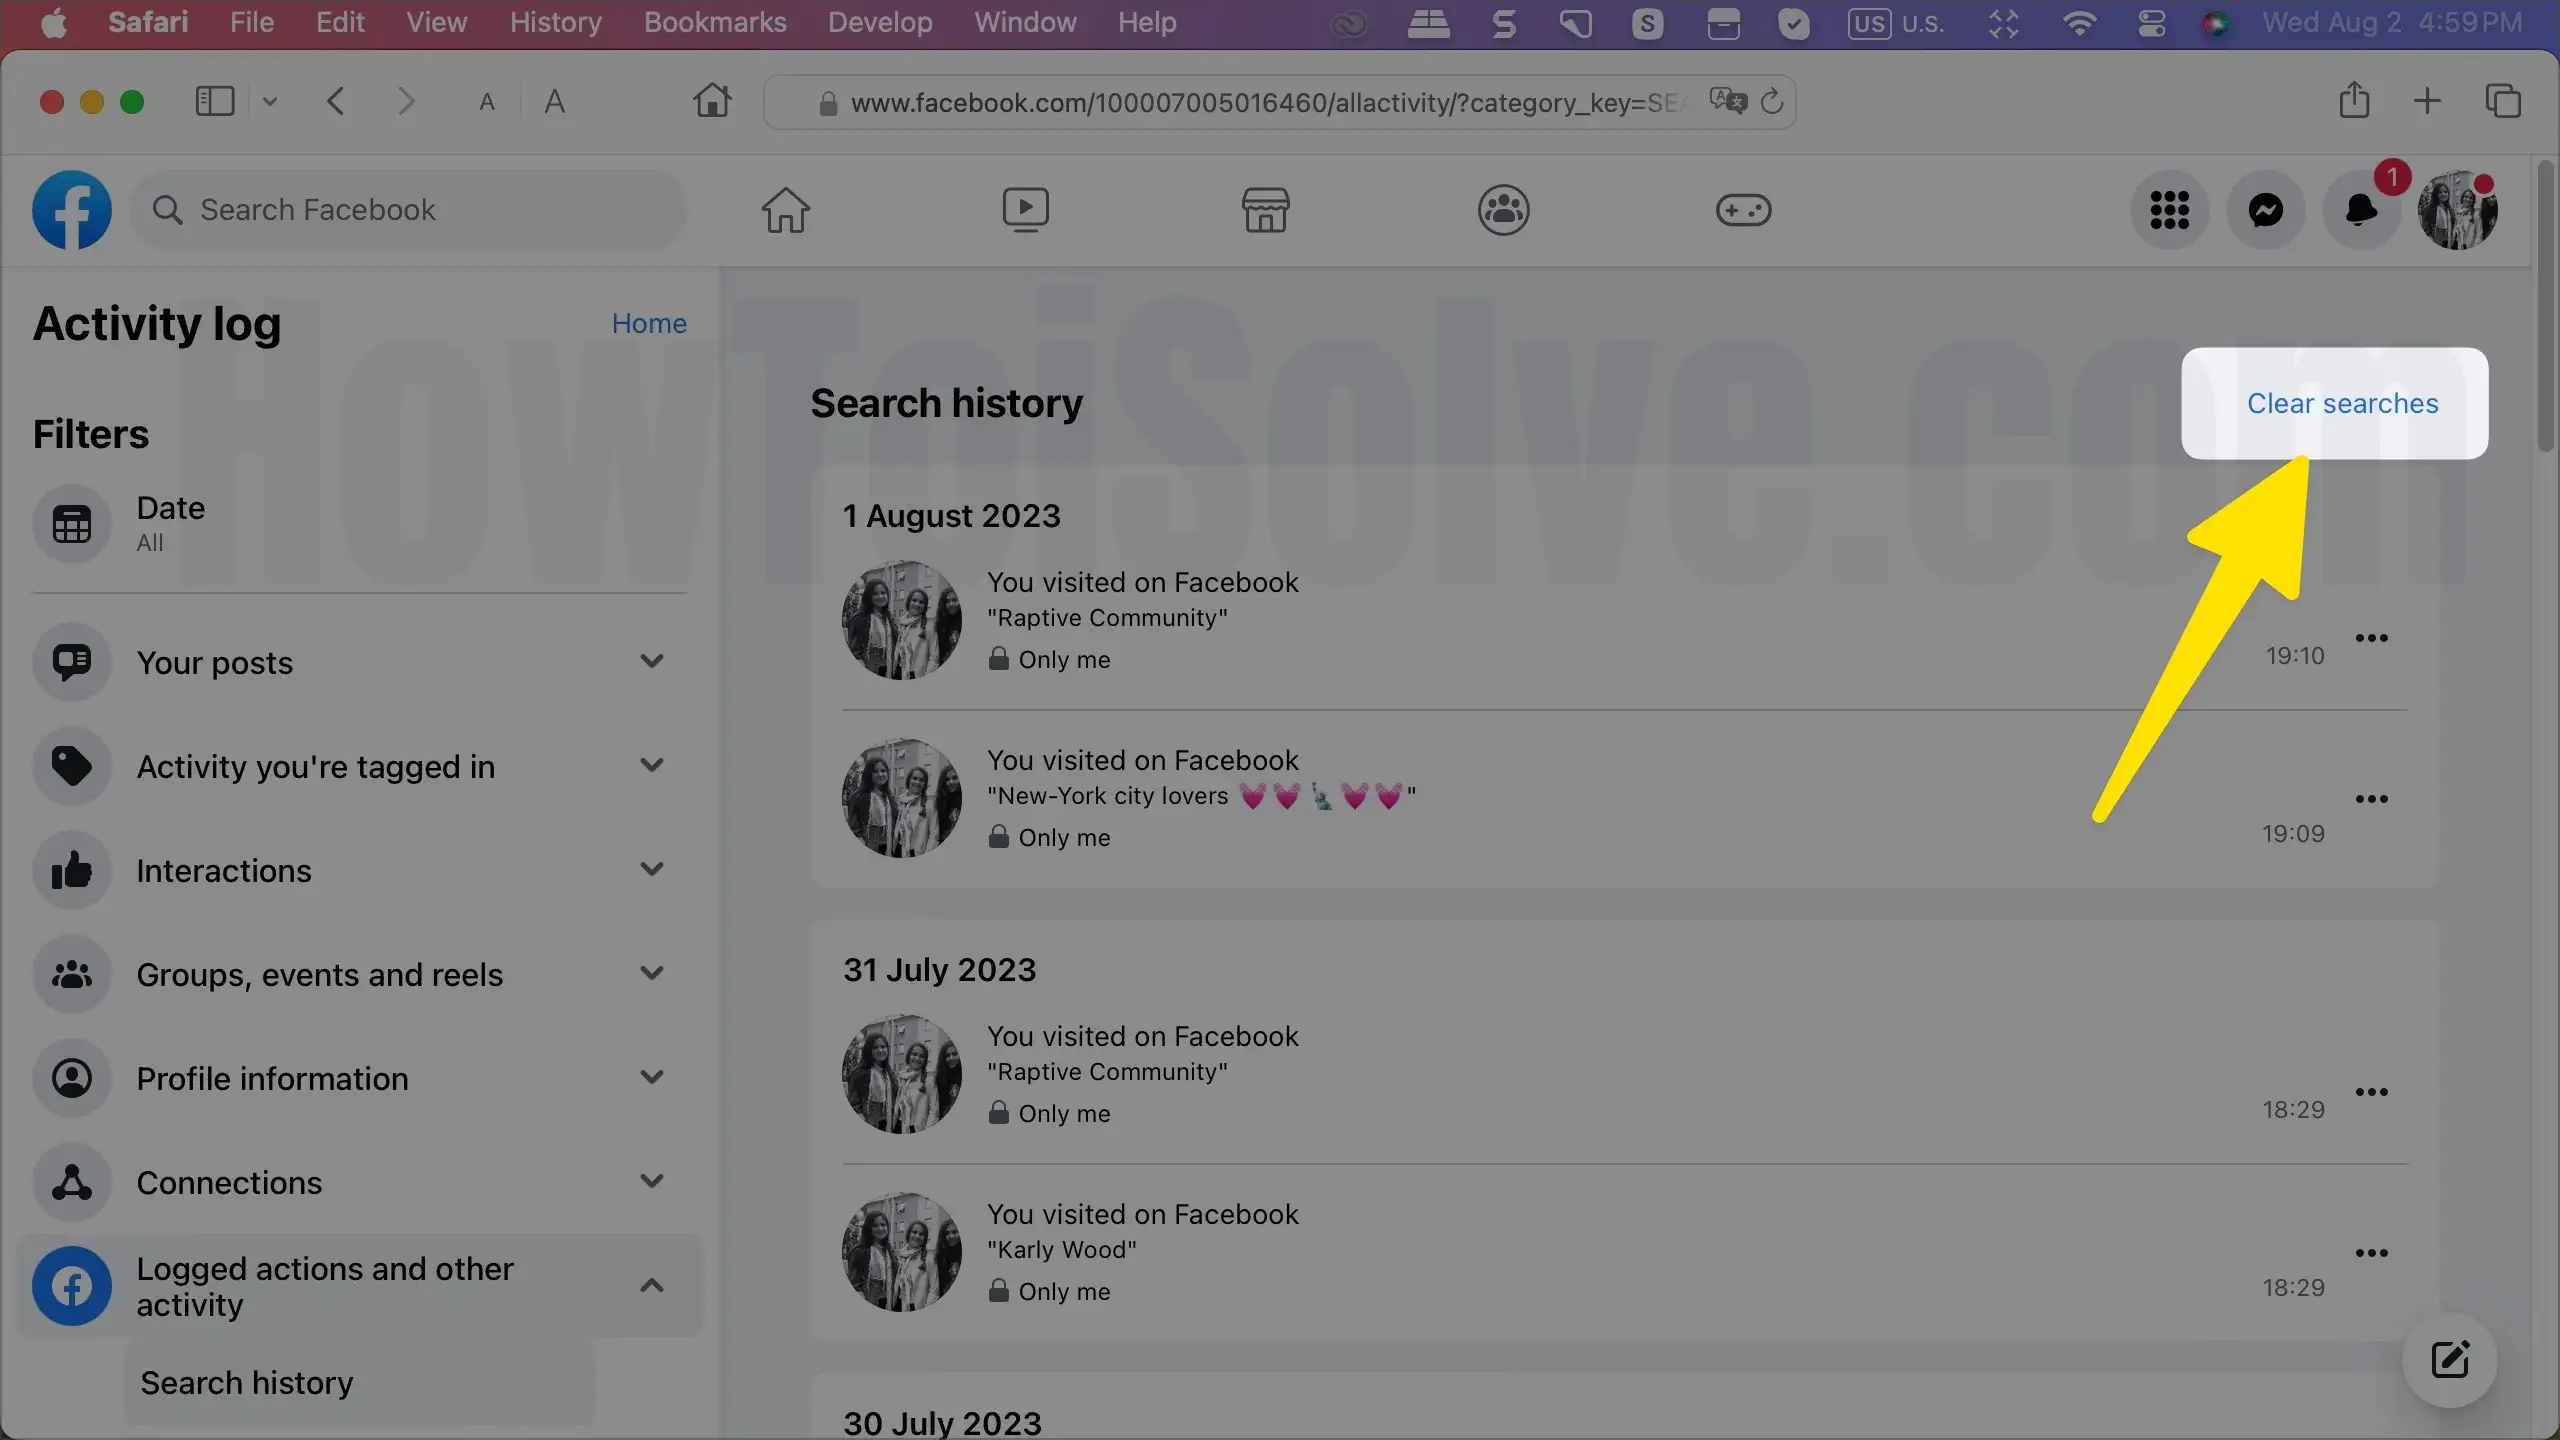Increase text size with large A
2560x1440 pixels.
(x=555, y=101)
